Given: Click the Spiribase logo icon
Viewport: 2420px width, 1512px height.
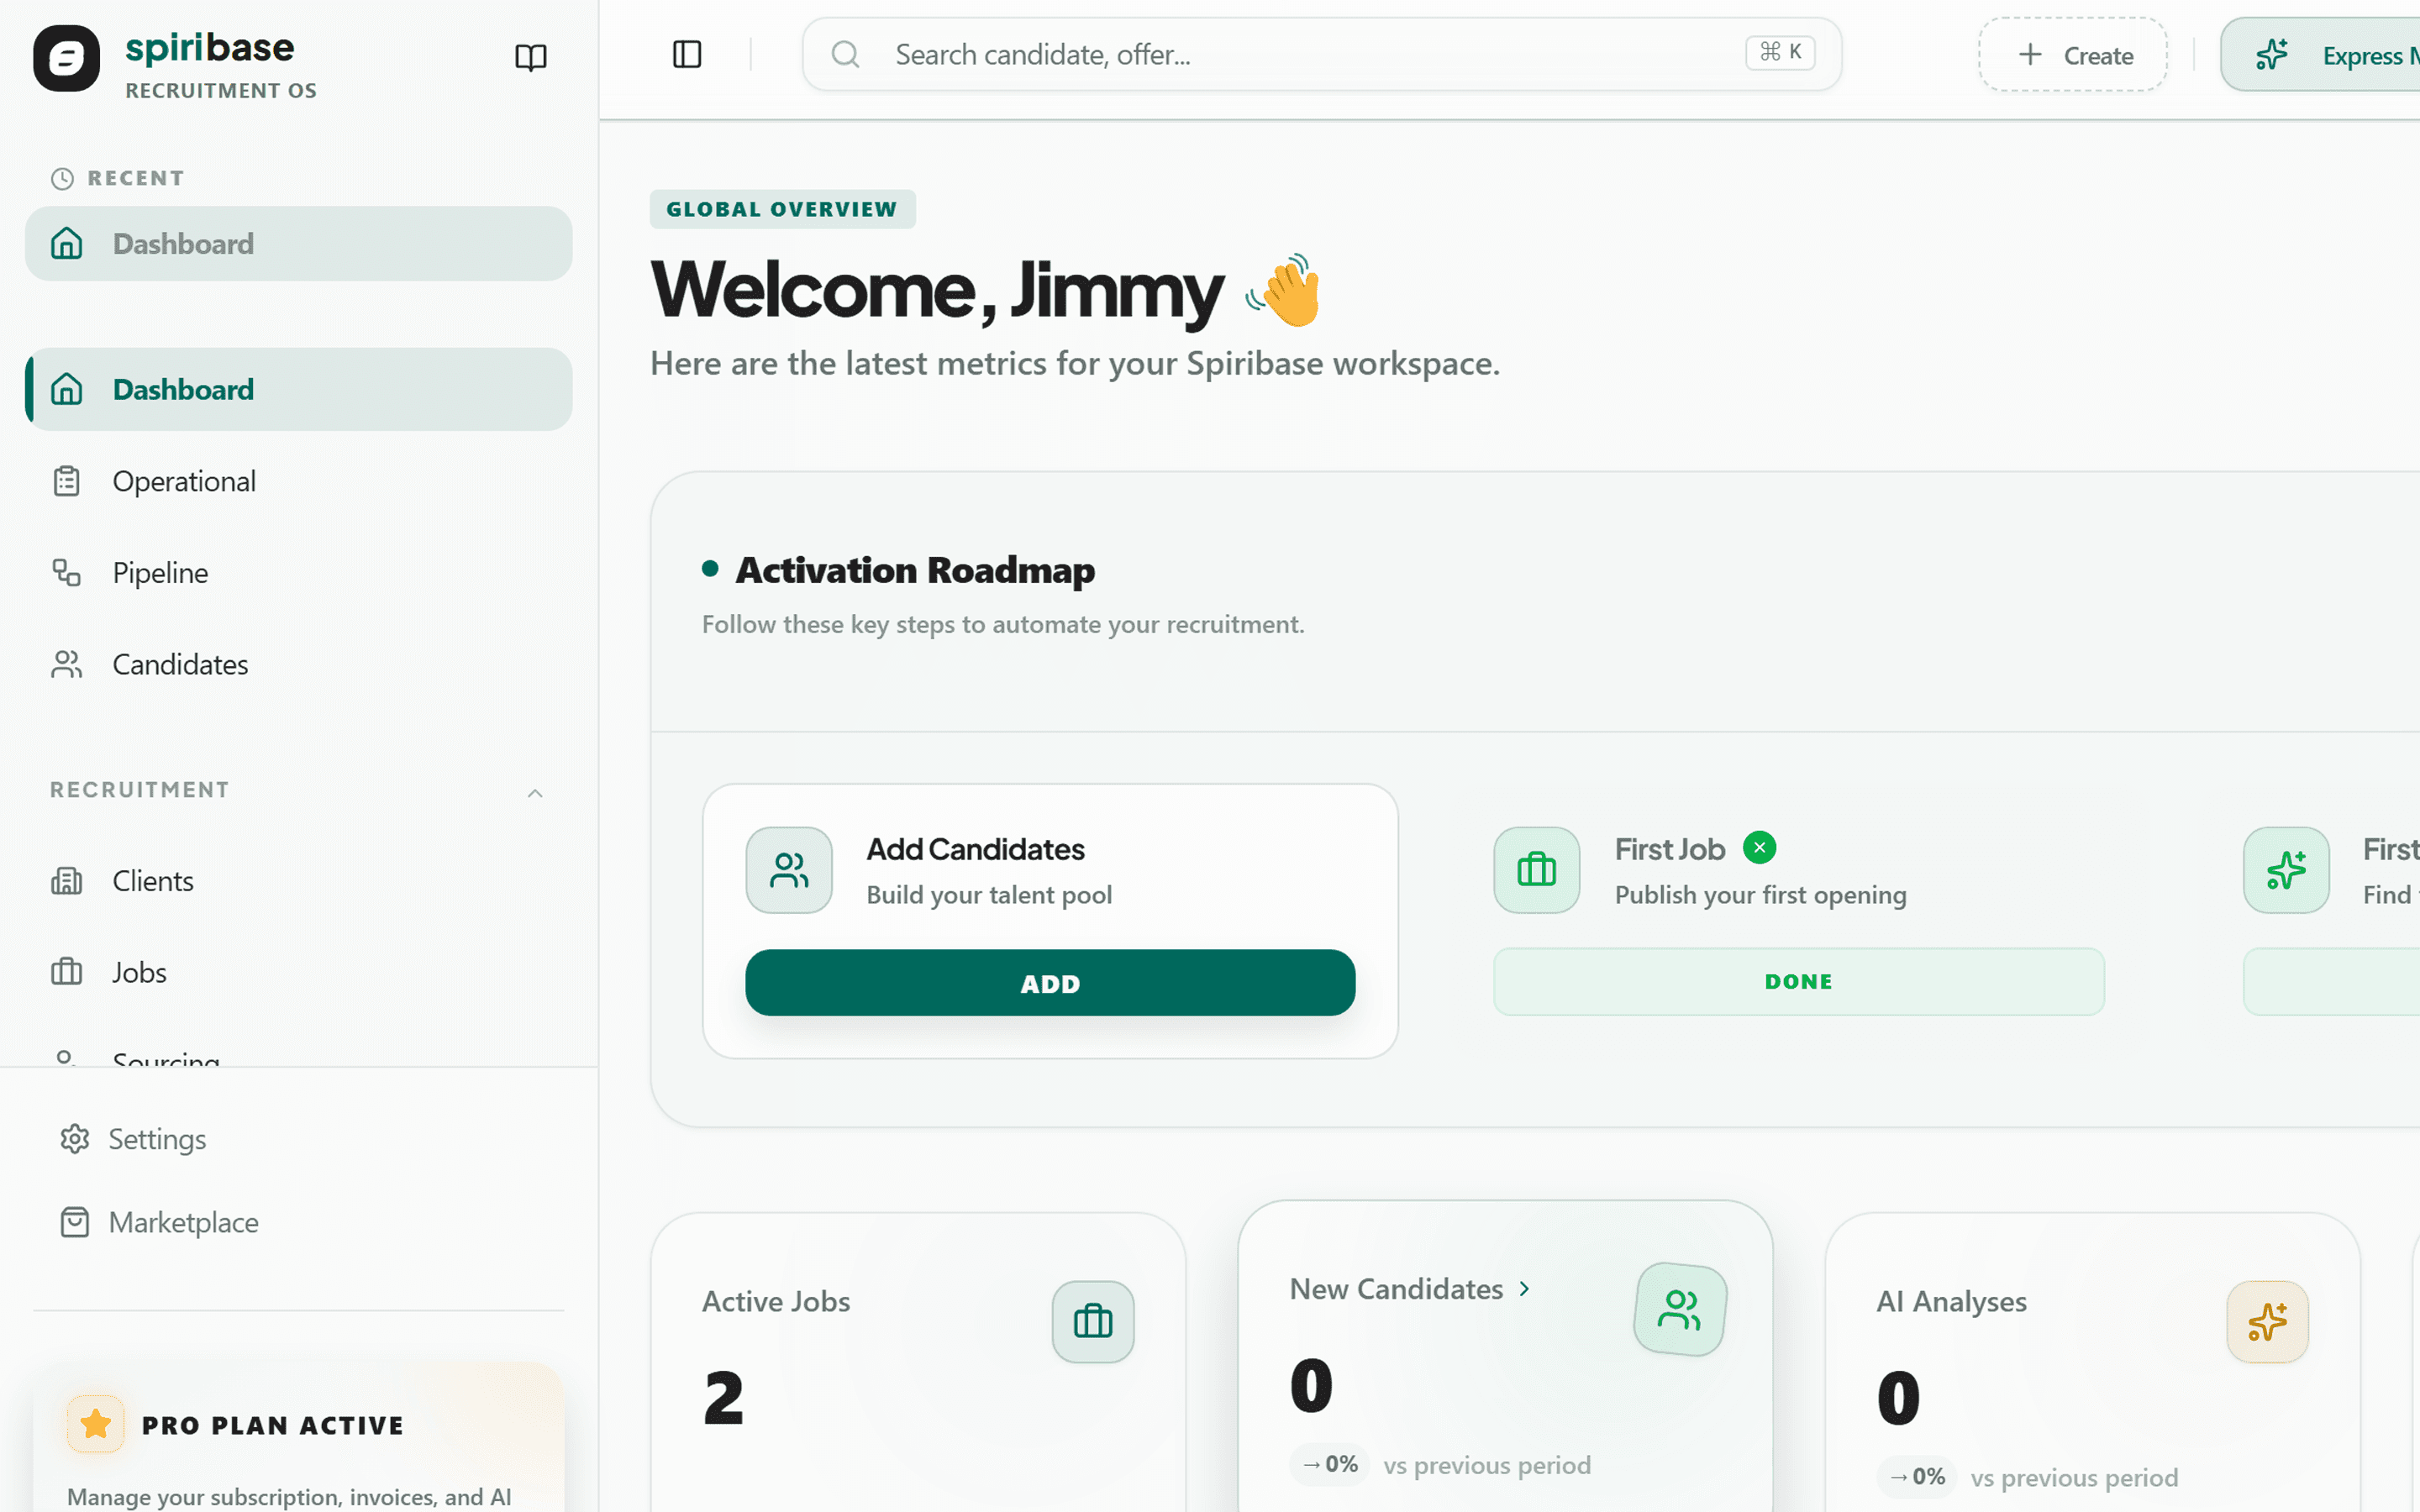Looking at the screenshot, I should (x=66, y=58).
